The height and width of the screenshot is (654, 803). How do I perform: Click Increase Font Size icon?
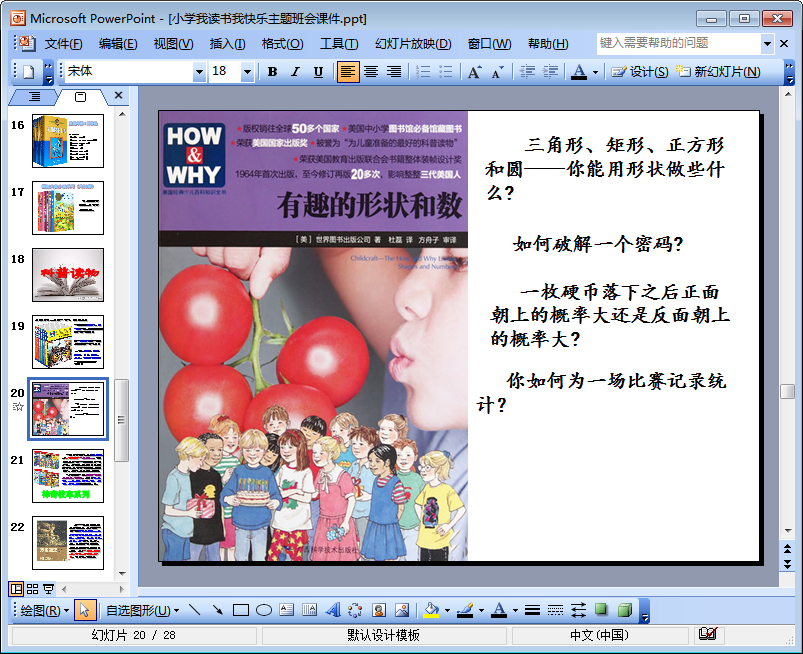474,72
